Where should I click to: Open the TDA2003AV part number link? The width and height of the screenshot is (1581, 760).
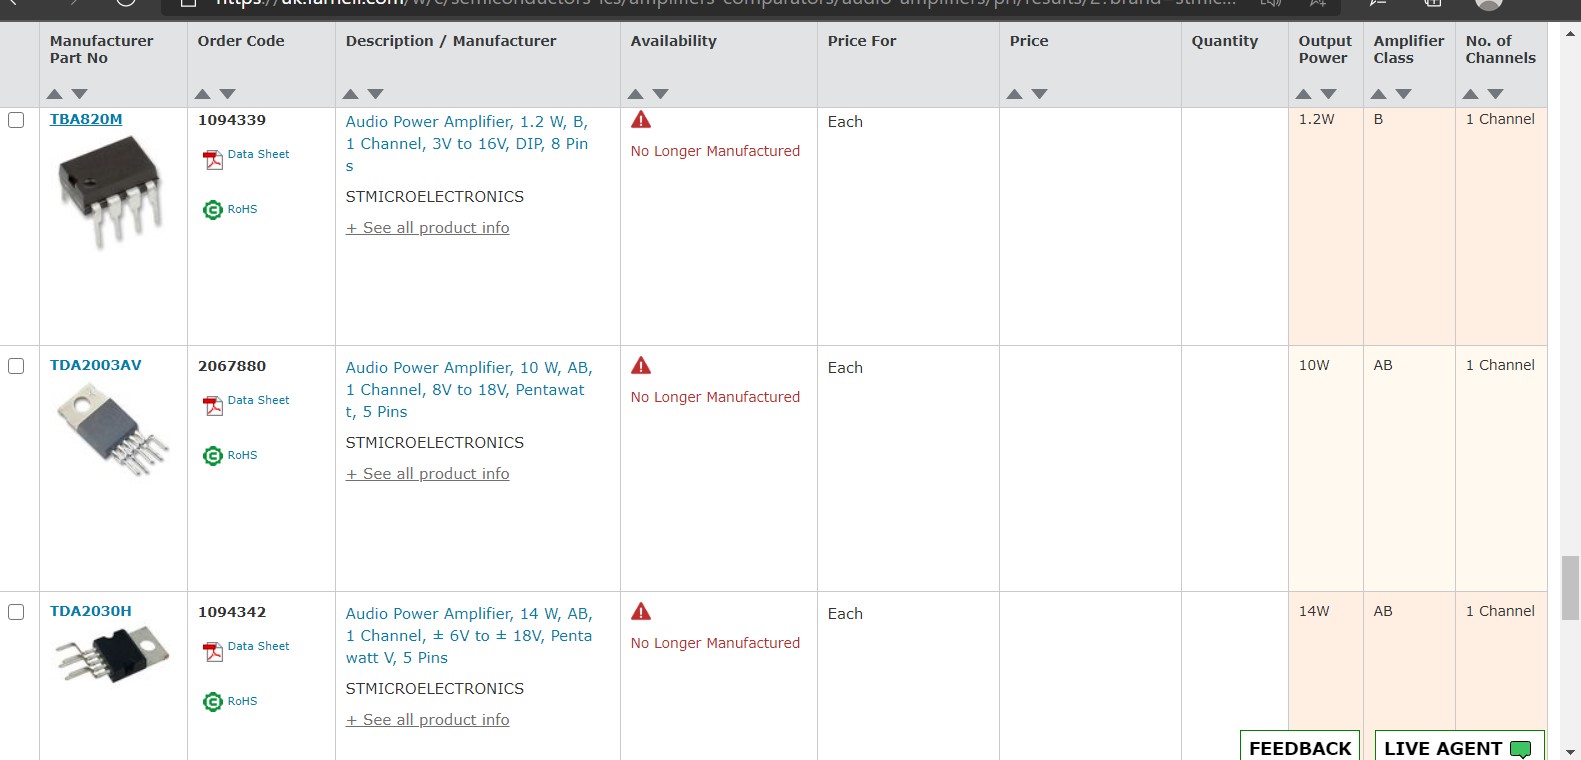click(x=96, y=365)
